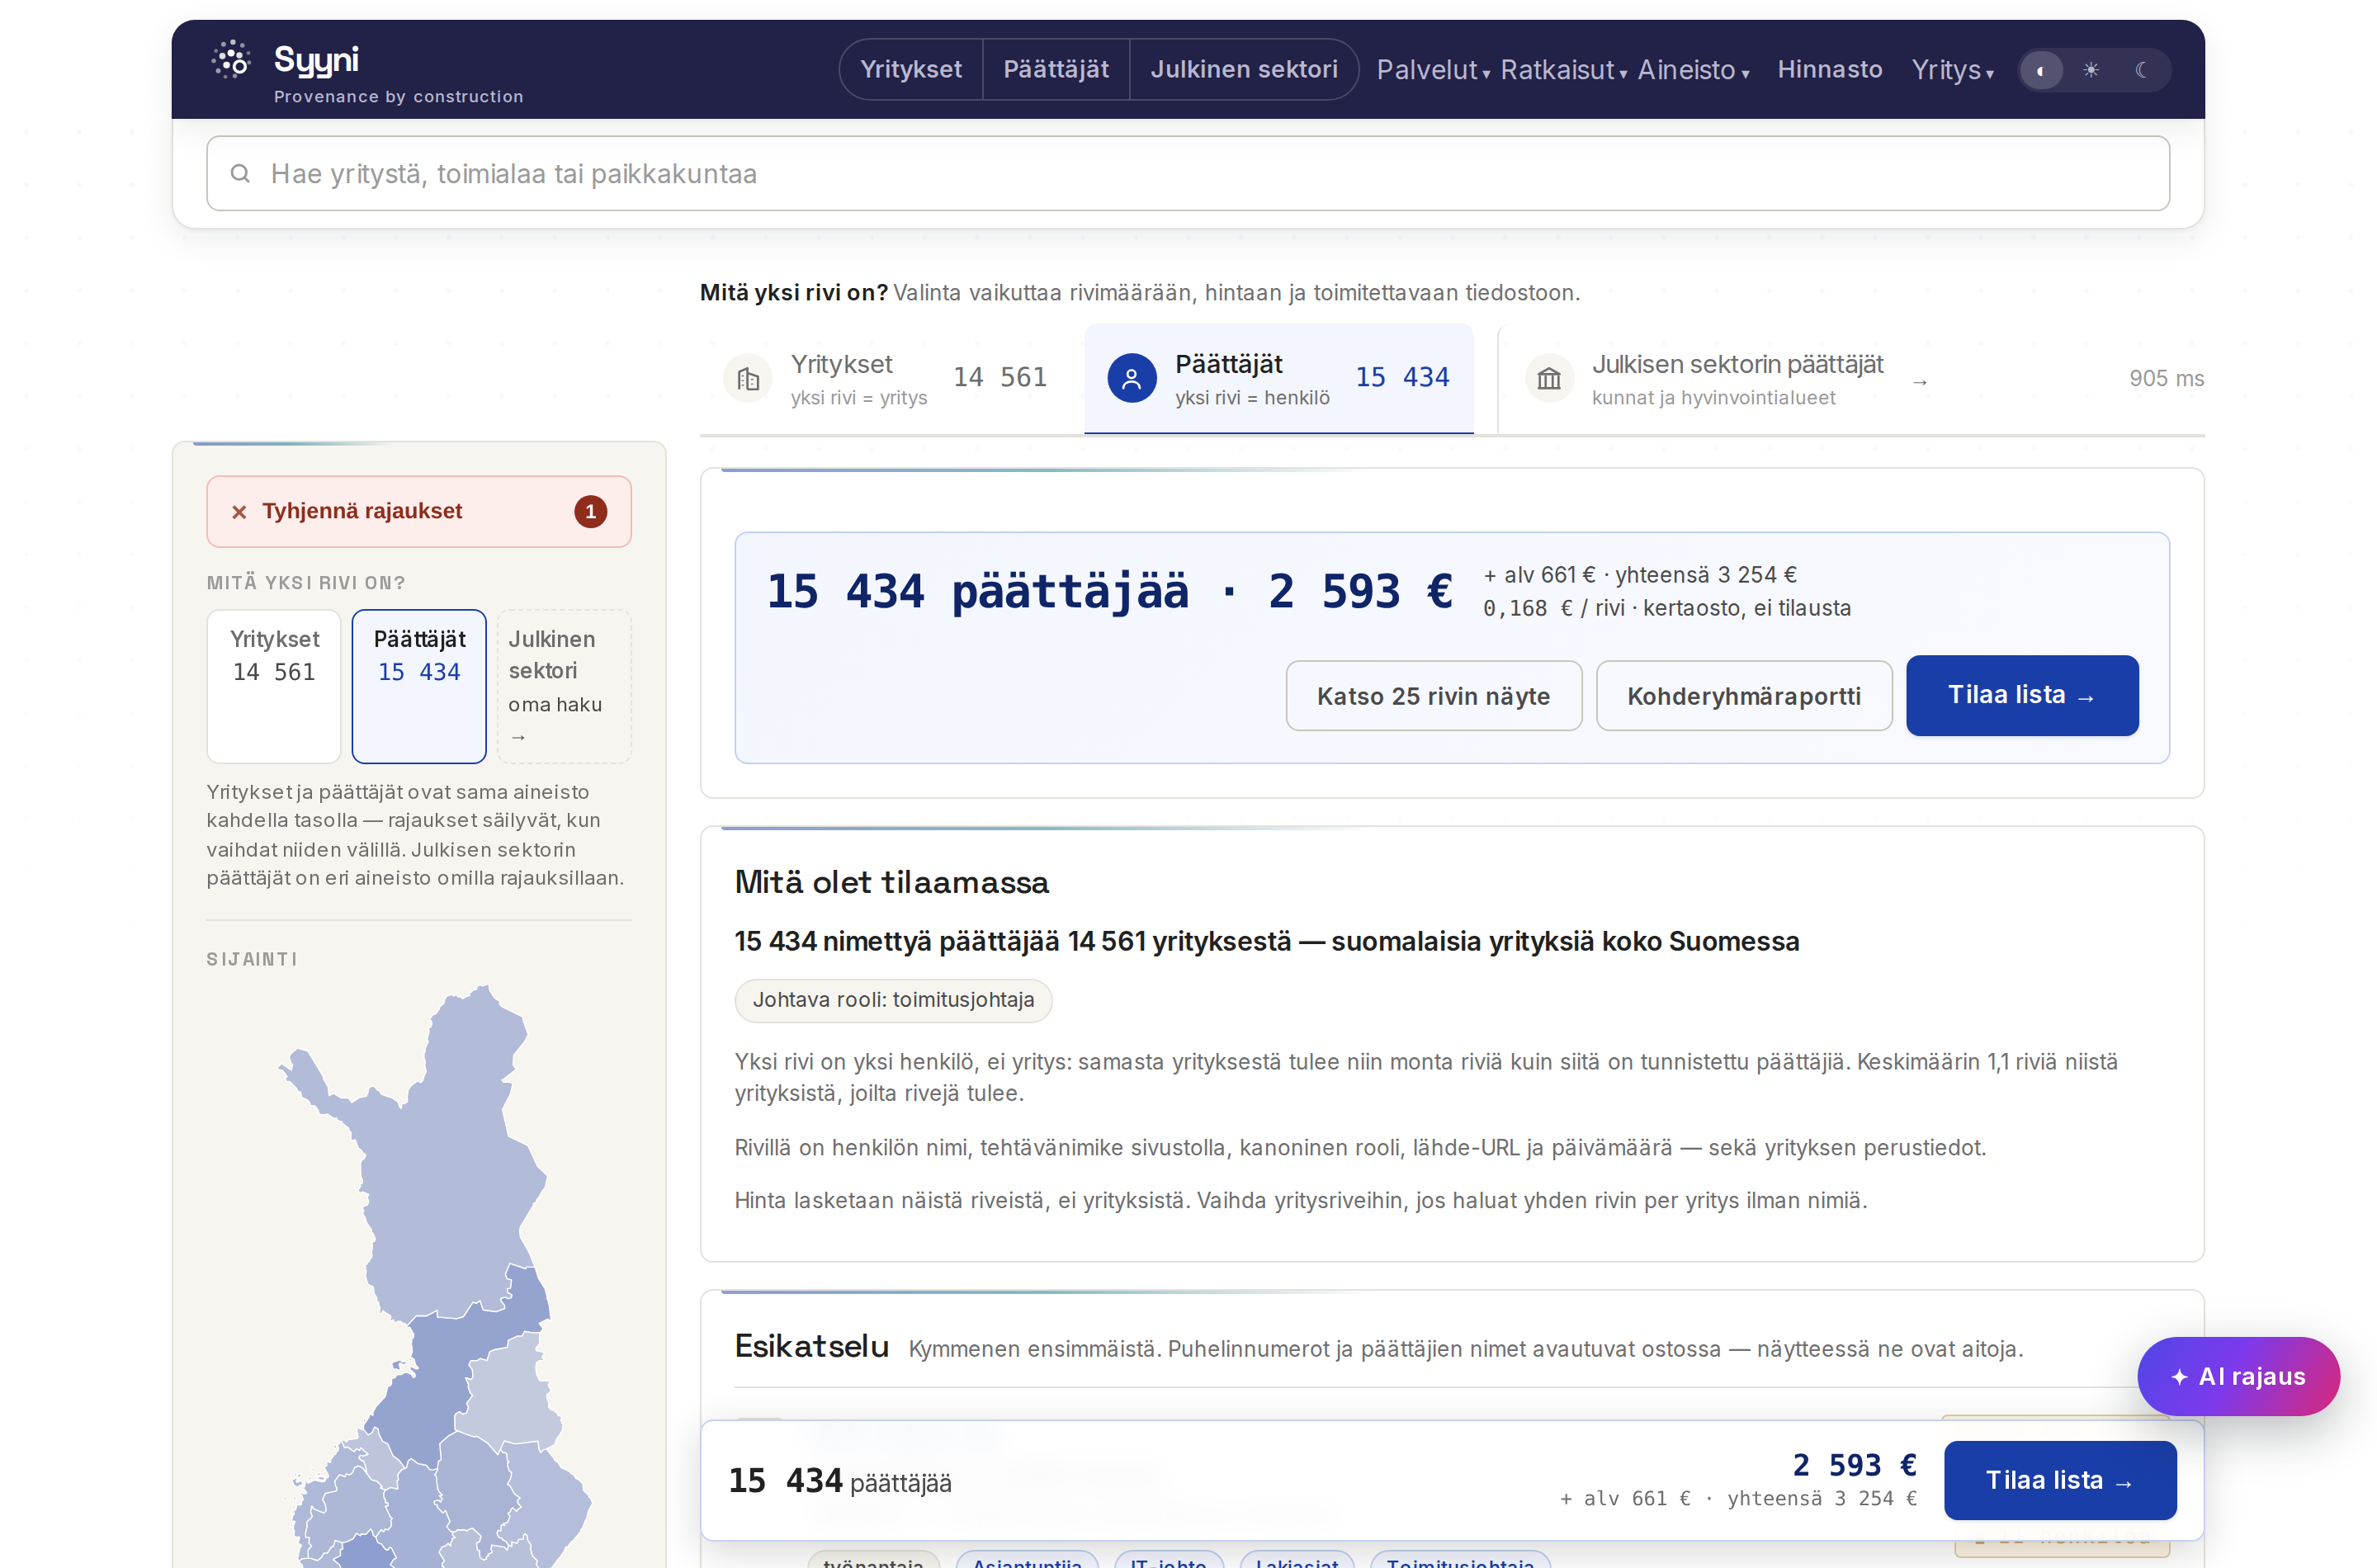Click the Mitä olet tilaamassa heading

891,883
